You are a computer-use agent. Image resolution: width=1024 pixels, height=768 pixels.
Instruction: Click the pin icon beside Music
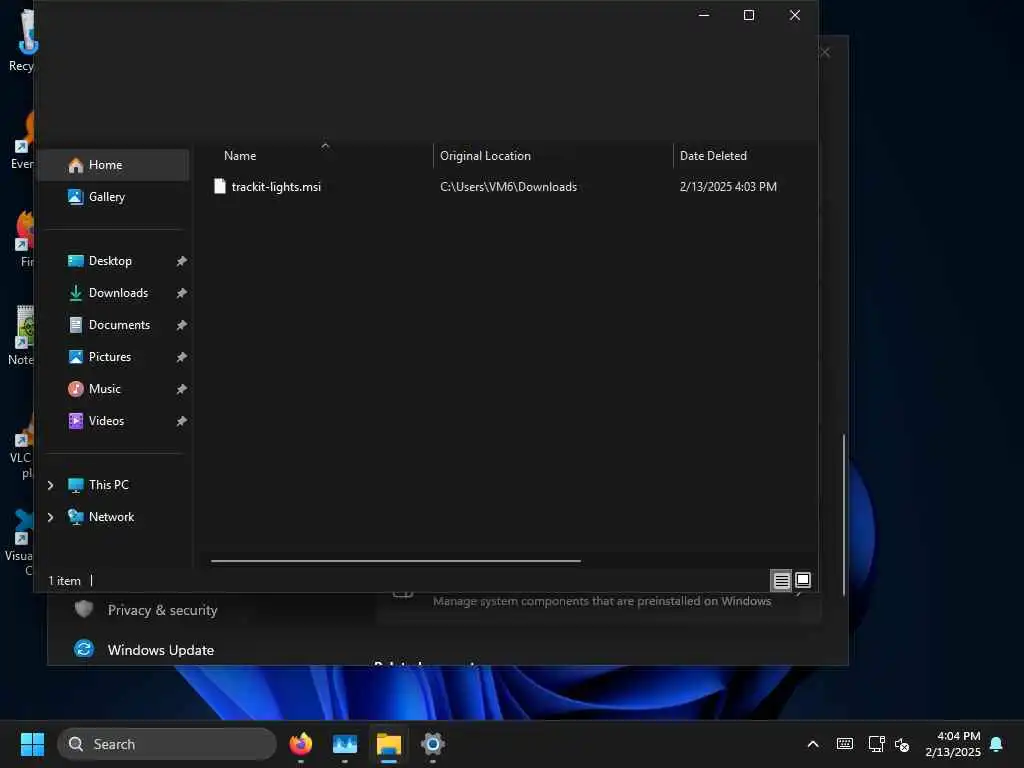coord(182,389)
